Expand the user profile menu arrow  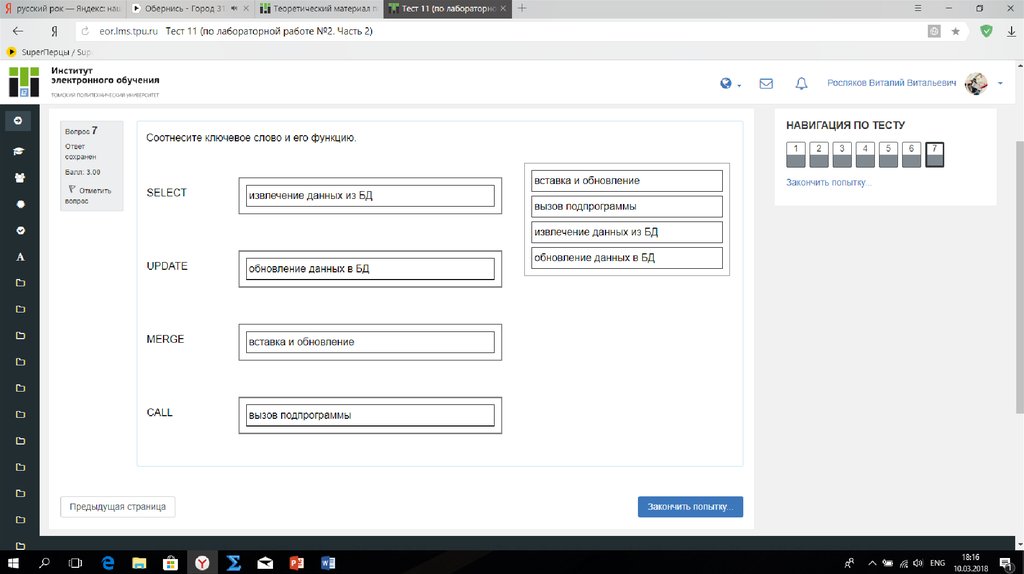(1000, 84)
